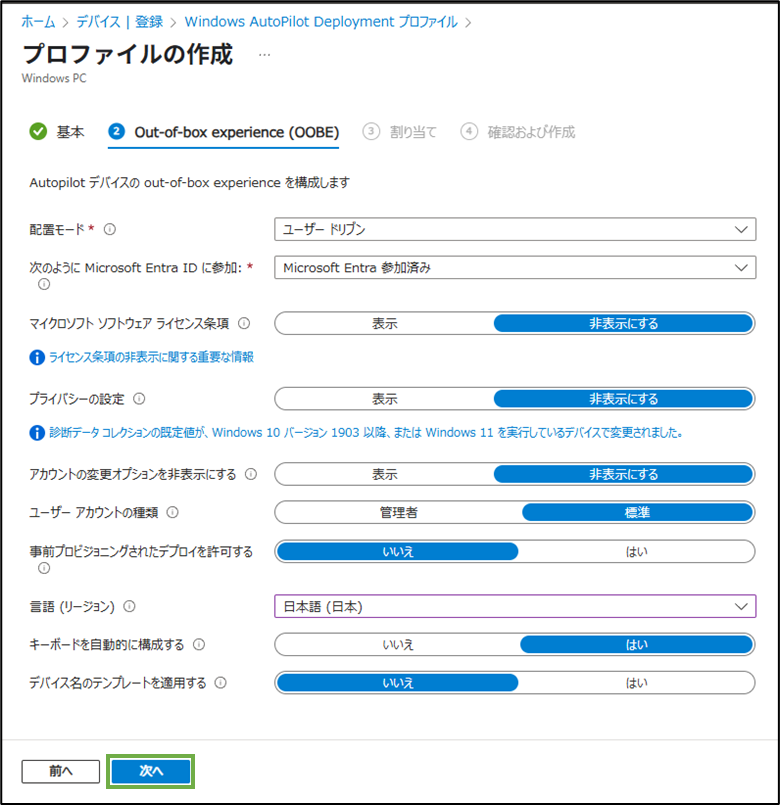Viewport: 780px width, 805px height.
Task: Click info icon under 事前プロビジョニングされたデプロイを許可する
Action: click(44, 568)
